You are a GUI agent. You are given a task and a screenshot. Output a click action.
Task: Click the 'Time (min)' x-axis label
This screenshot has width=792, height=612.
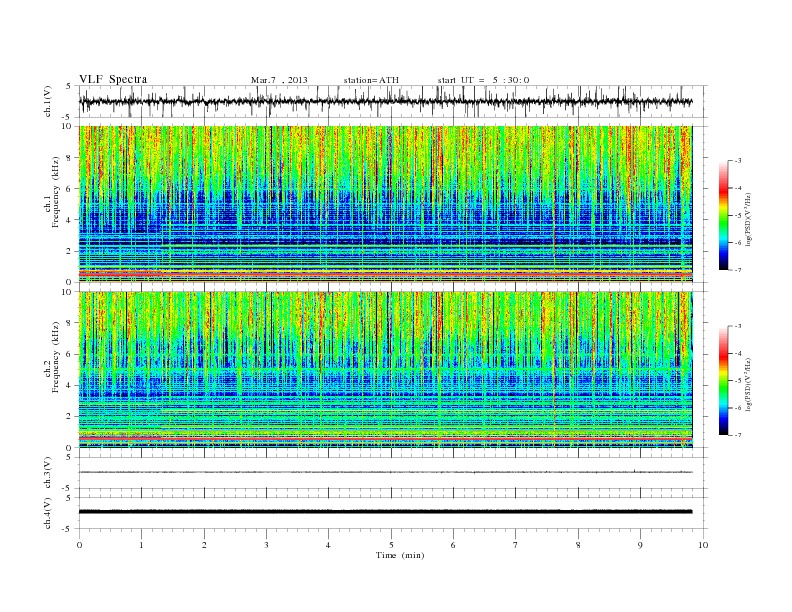(x=400, y=555)
